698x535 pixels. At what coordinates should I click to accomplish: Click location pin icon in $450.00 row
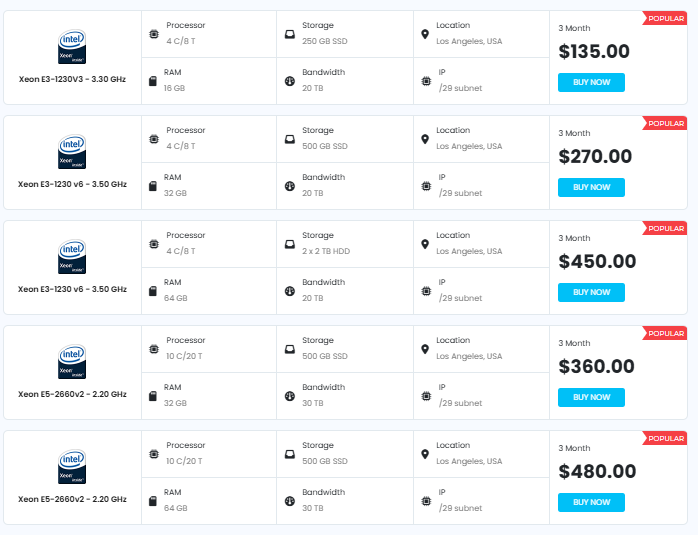coord(425,244)
